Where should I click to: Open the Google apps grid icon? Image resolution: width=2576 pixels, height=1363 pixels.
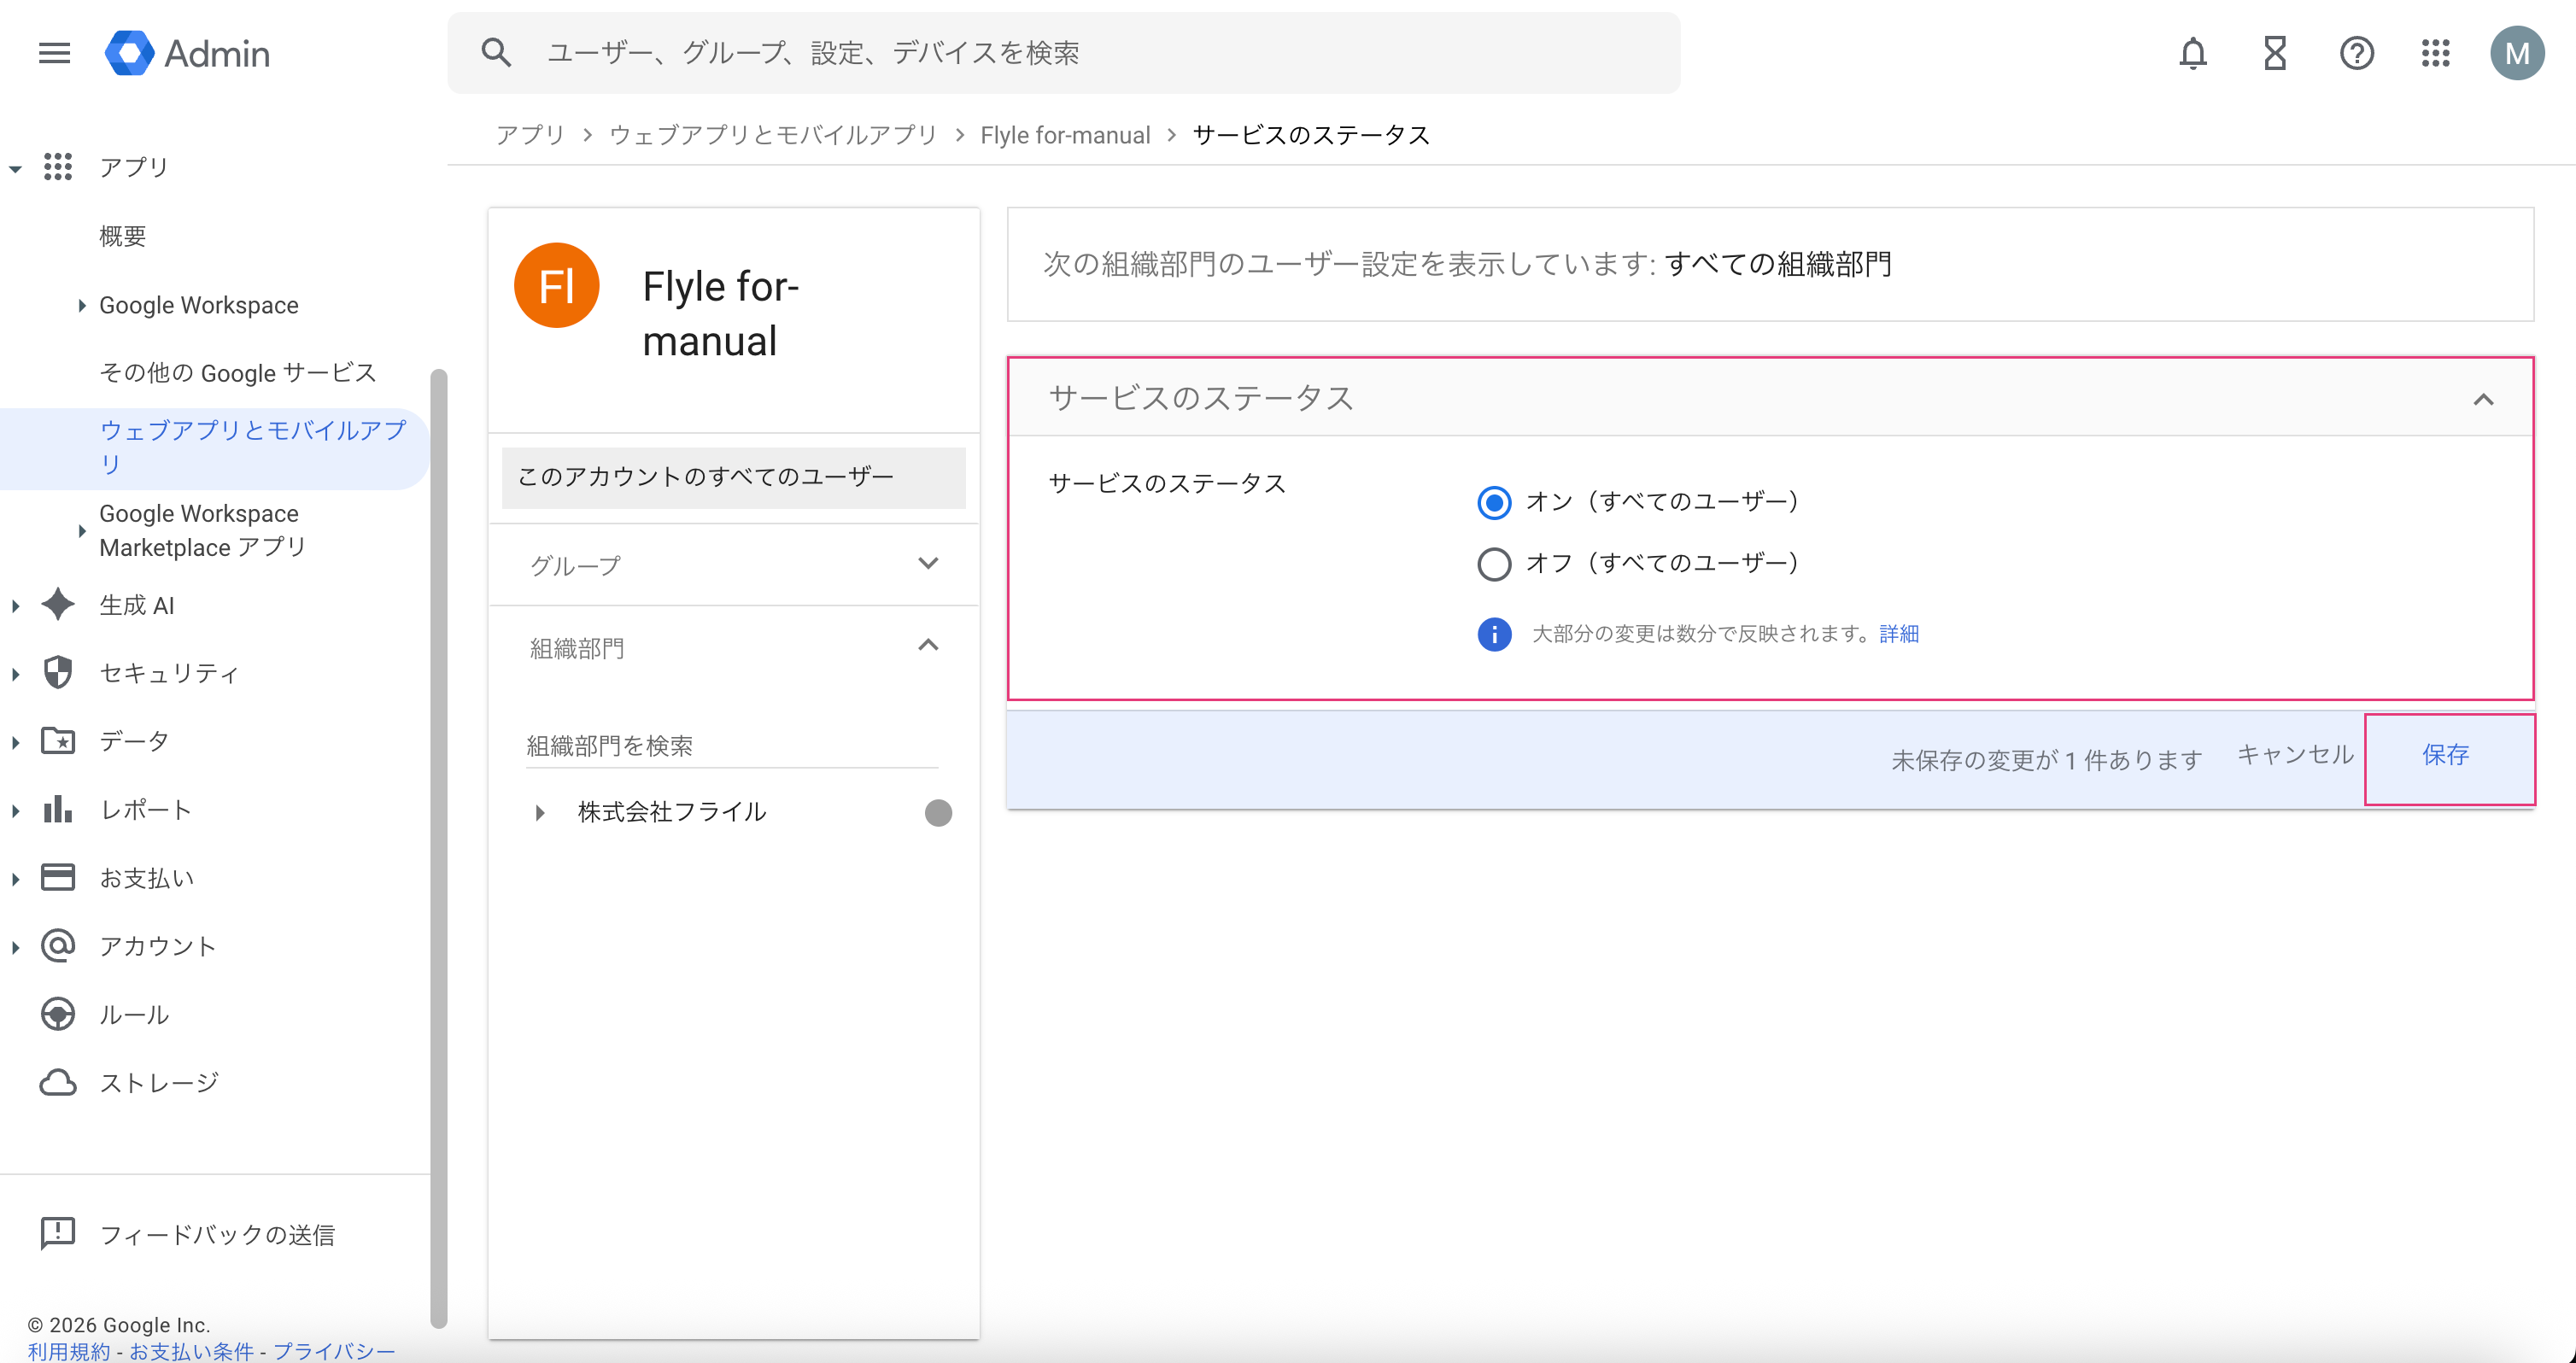pos(2435,53)
